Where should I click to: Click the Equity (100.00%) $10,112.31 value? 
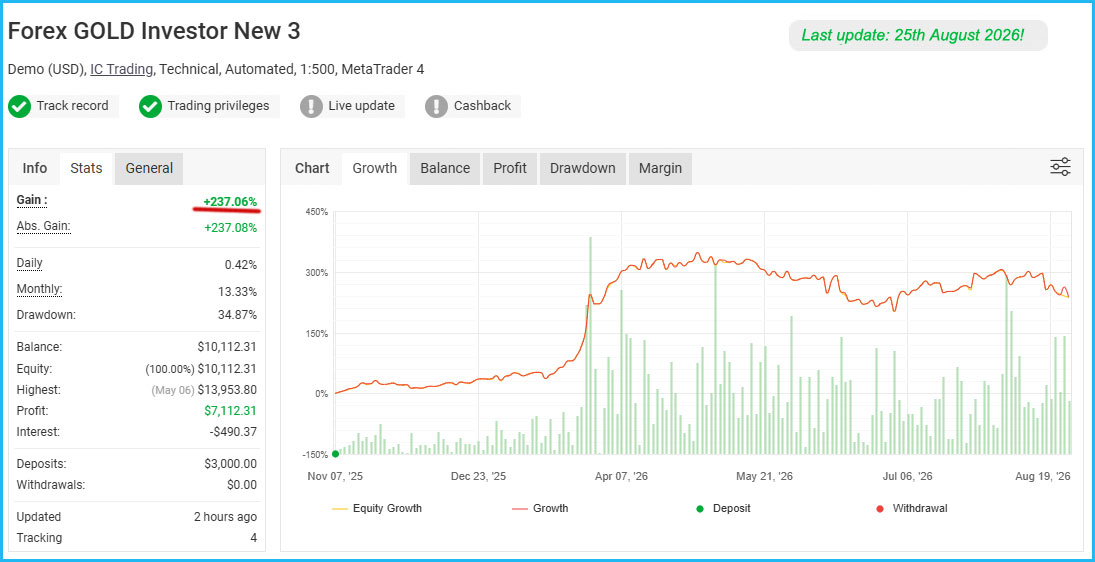click(201, 369)
